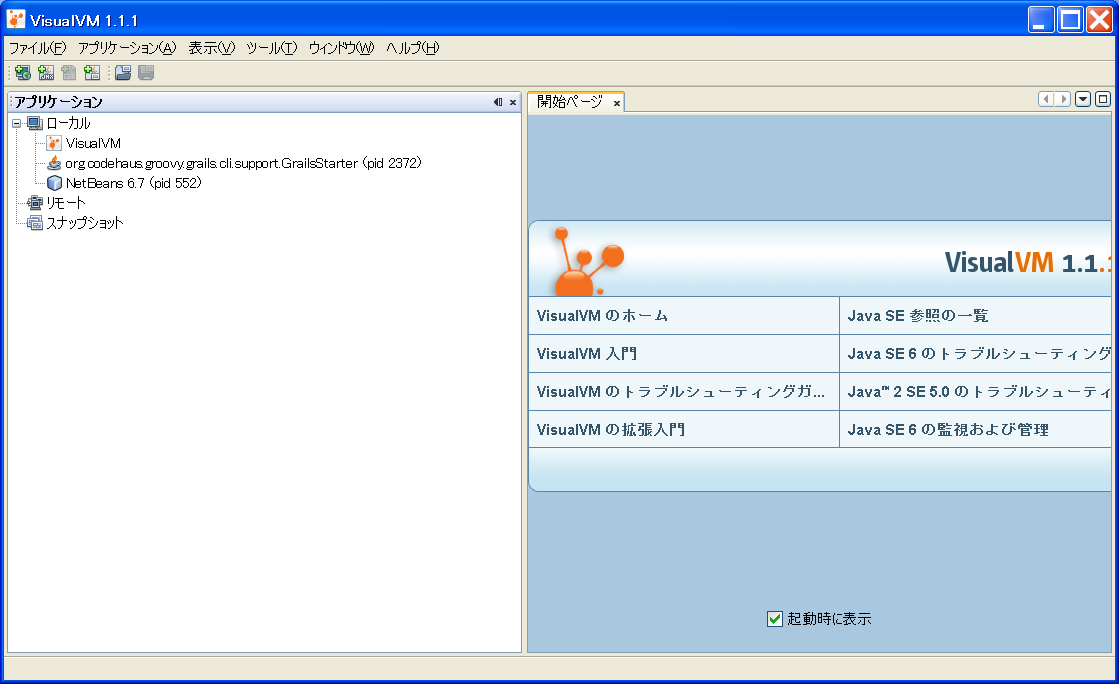
Task: Click the greyed Save floppy-disk icon
Action: click(146, 72)
